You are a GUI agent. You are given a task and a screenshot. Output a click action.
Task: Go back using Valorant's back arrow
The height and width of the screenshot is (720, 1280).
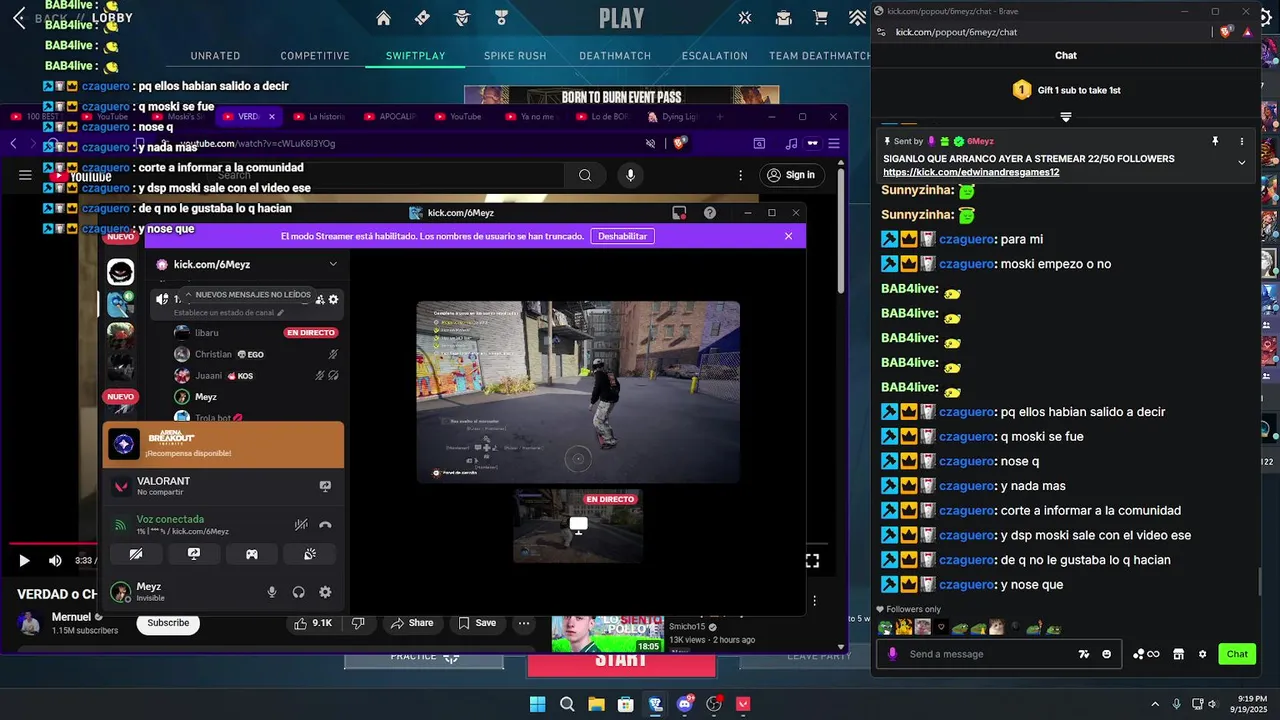tap(20, 18)
